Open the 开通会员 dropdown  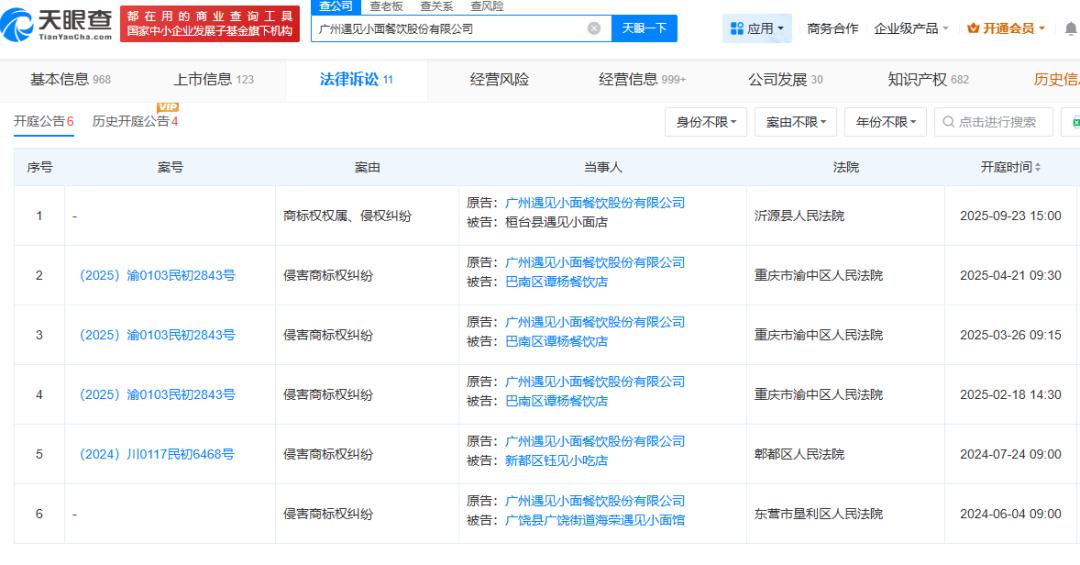1006,28
